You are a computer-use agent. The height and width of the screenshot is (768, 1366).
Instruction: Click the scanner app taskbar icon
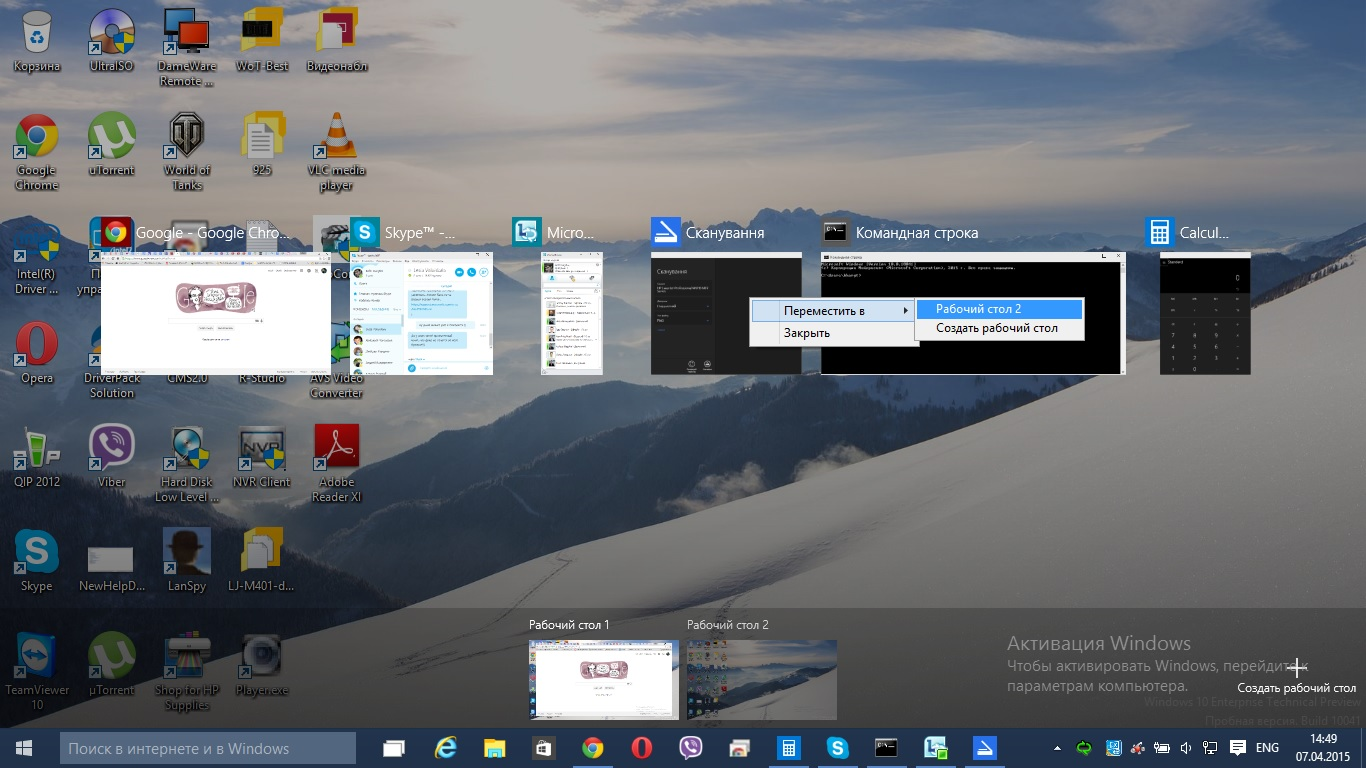[984, 748]
